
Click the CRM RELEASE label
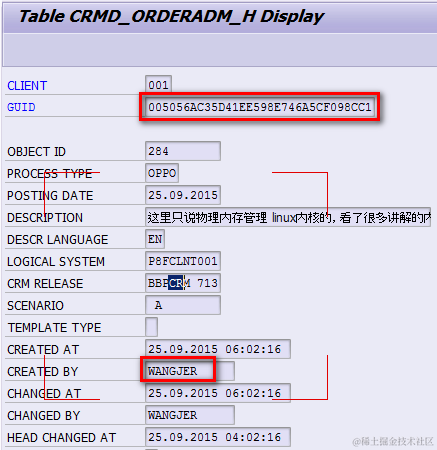pyautogui.click(x=45, y=284)
